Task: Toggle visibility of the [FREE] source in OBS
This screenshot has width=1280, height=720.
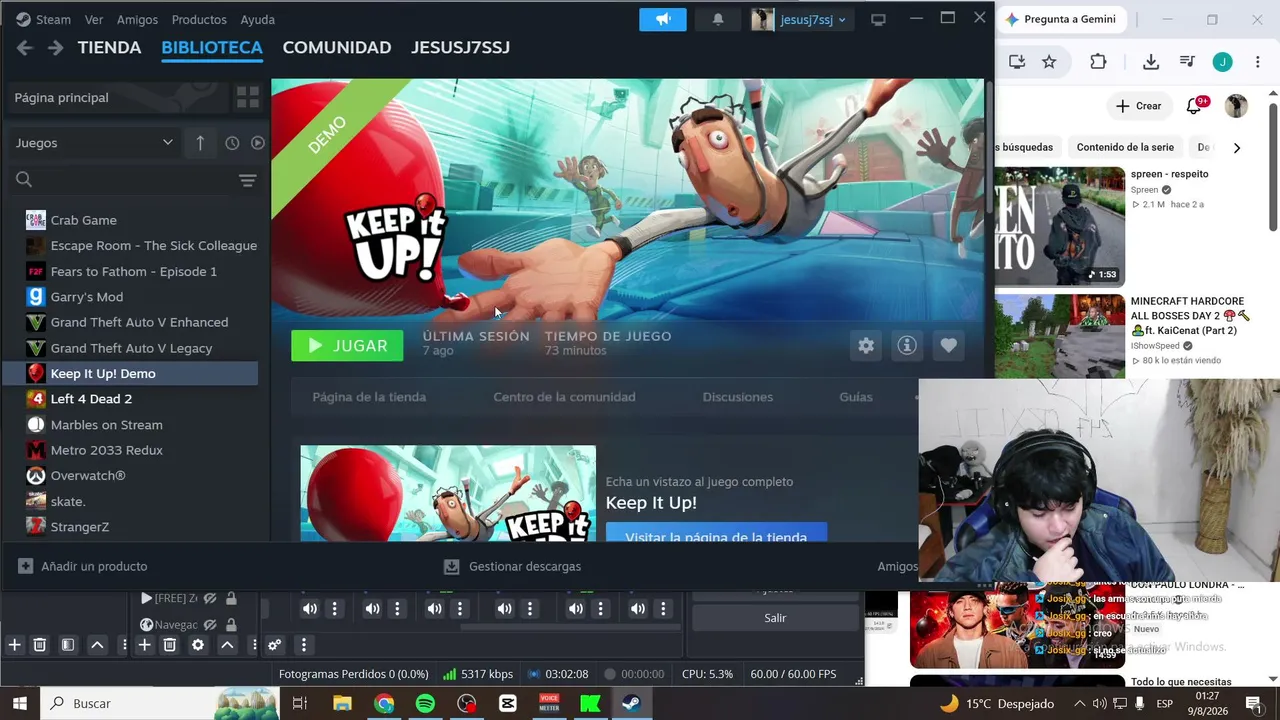Action: (x=210, y=598)
